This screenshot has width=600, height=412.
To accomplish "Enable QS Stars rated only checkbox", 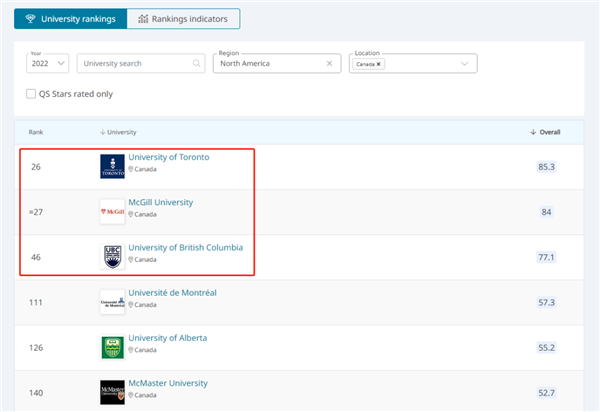I will [x=31, y=94].
